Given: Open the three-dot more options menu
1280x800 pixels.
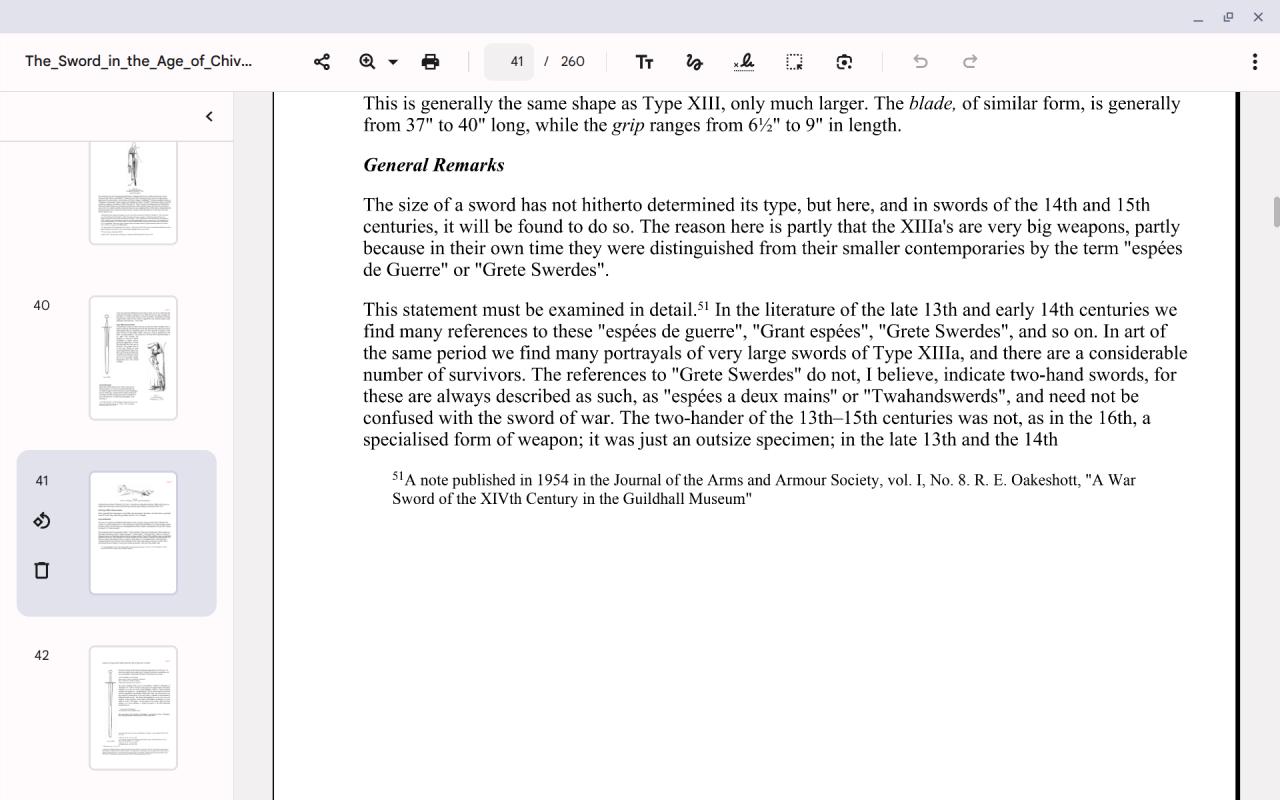Looking at the screenshot, I should tap(1255, 62).
